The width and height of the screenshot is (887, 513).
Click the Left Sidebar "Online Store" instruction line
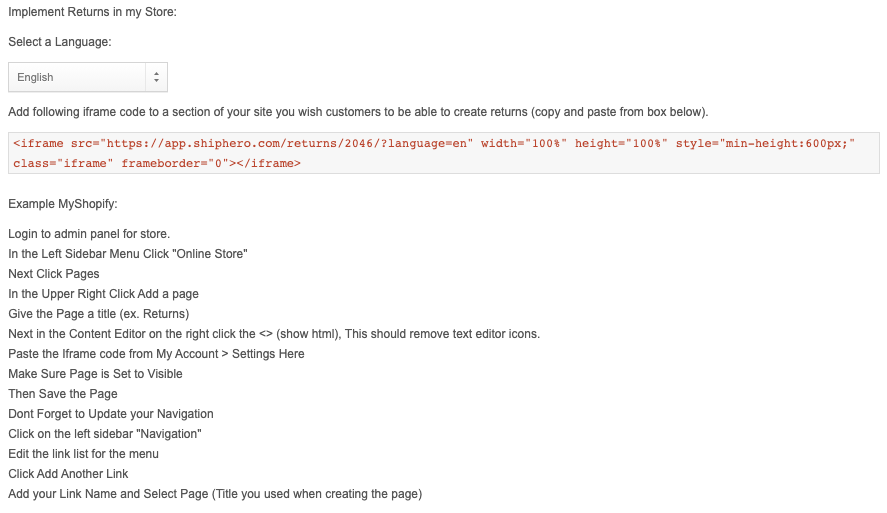tap(128, 254)
